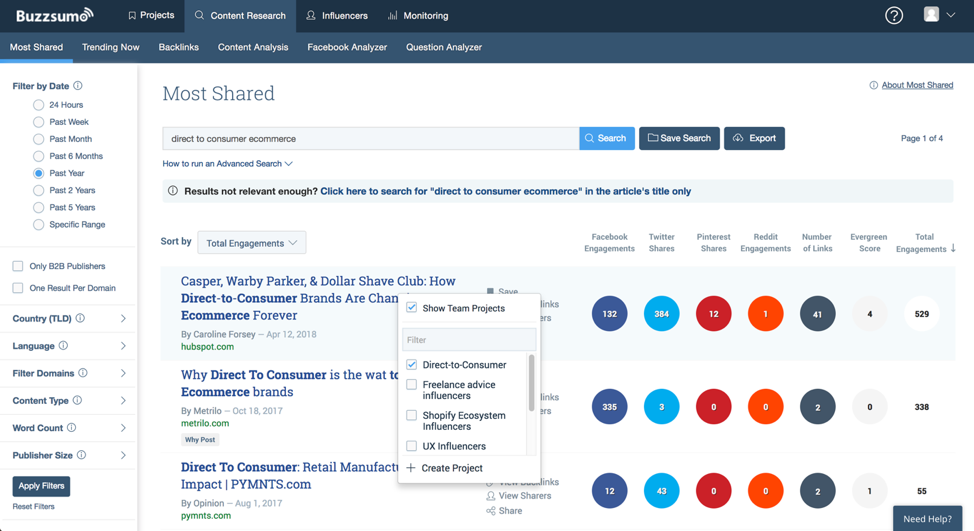Click the View Sharers person icon
The image size is (974, 531).
click(491, 496)
